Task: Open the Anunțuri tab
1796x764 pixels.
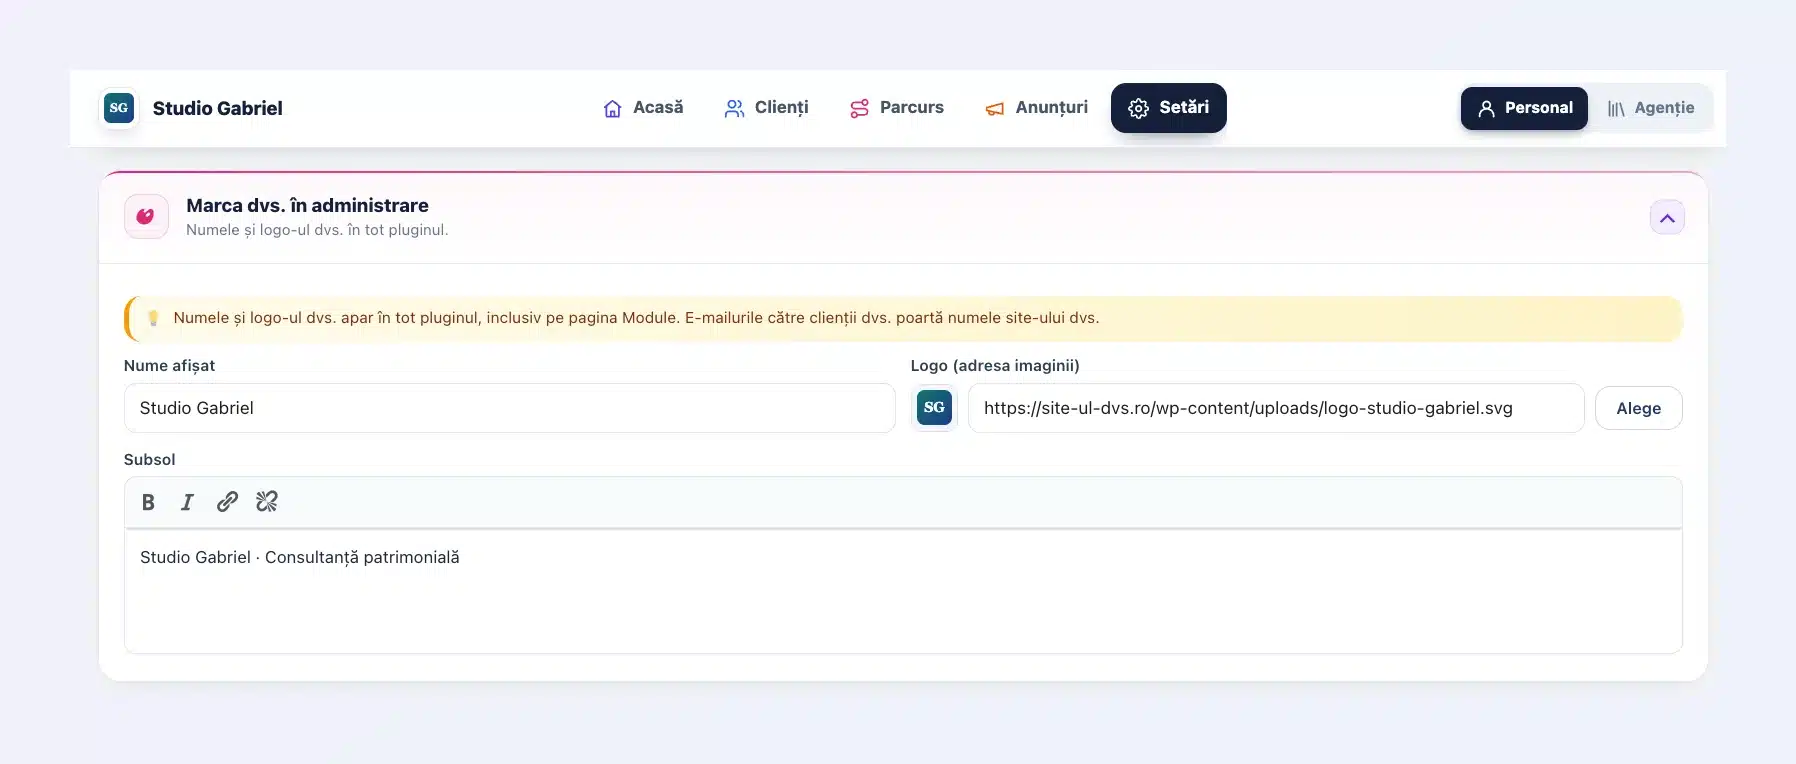Action: coord(1036,108)
